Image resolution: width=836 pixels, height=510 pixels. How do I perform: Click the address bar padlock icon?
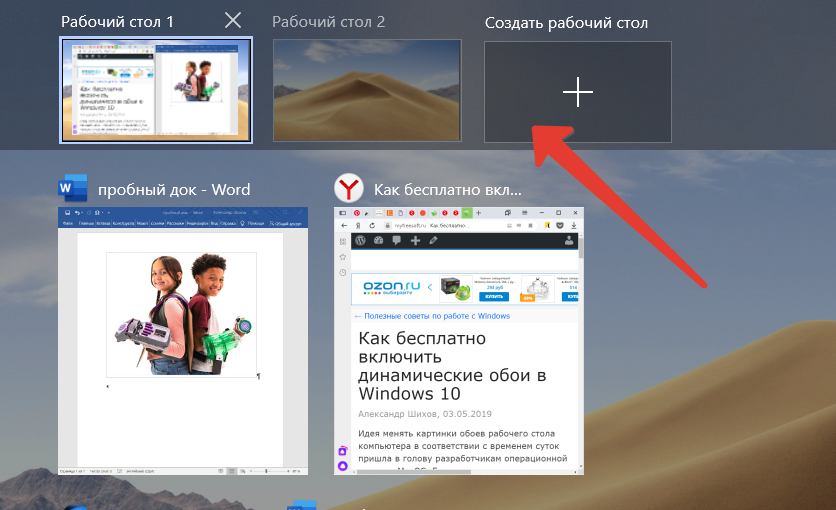(388, 226)
